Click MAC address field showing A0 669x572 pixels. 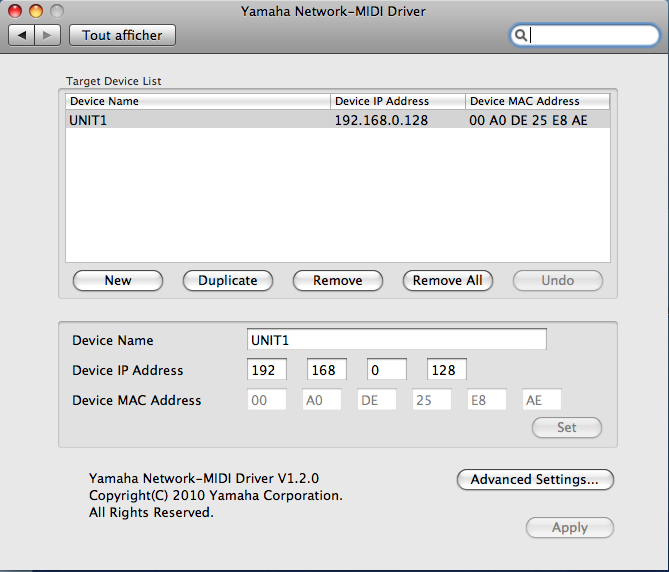(x=322, y=400)
